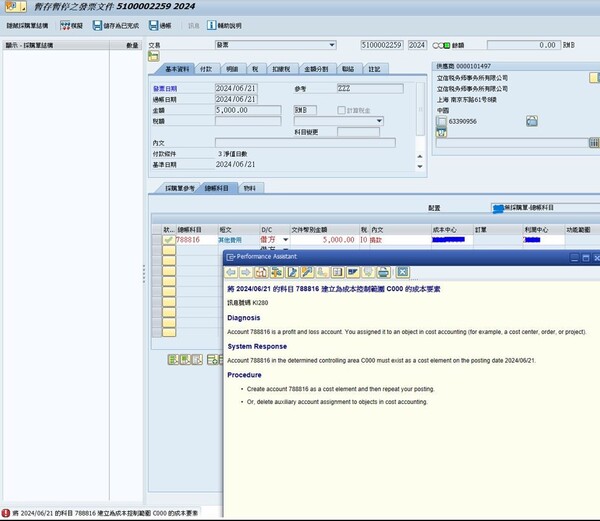This screenshot has height=521, width=600.
Task: Switch to the 付款 tab
Action: tap(205, 69)
